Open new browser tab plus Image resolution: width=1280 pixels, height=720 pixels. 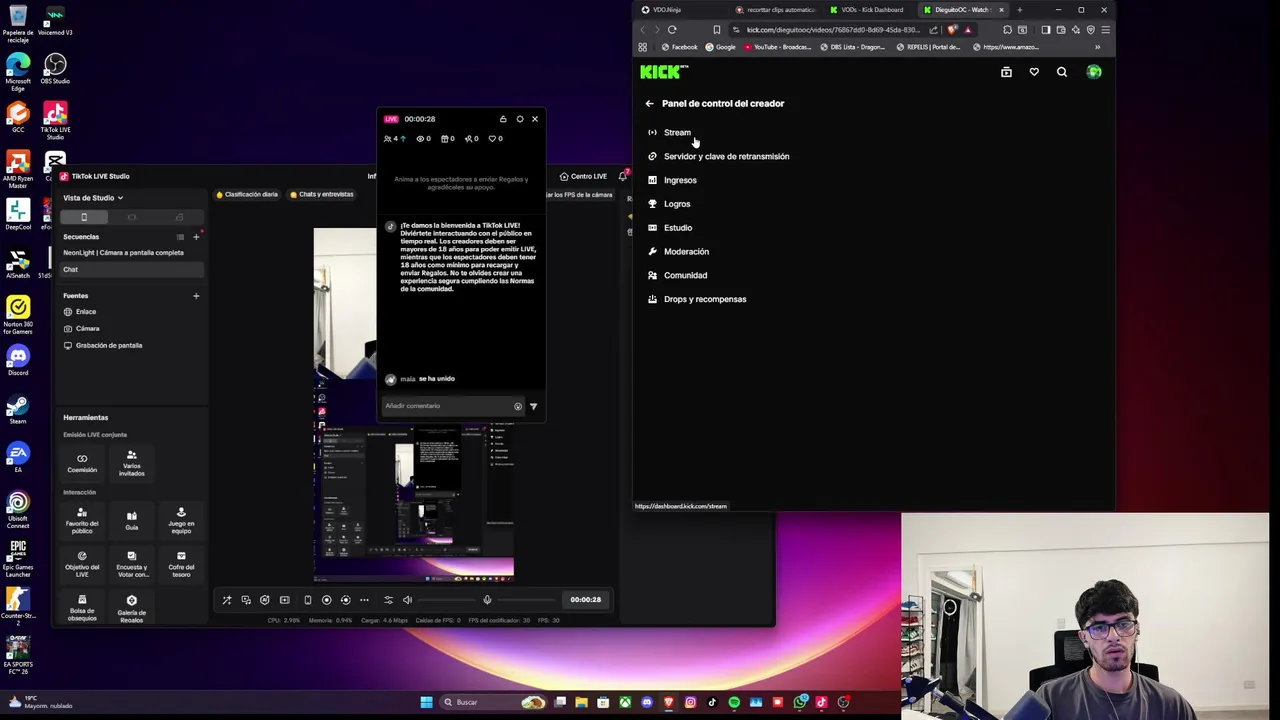[x=1019, y=10]
